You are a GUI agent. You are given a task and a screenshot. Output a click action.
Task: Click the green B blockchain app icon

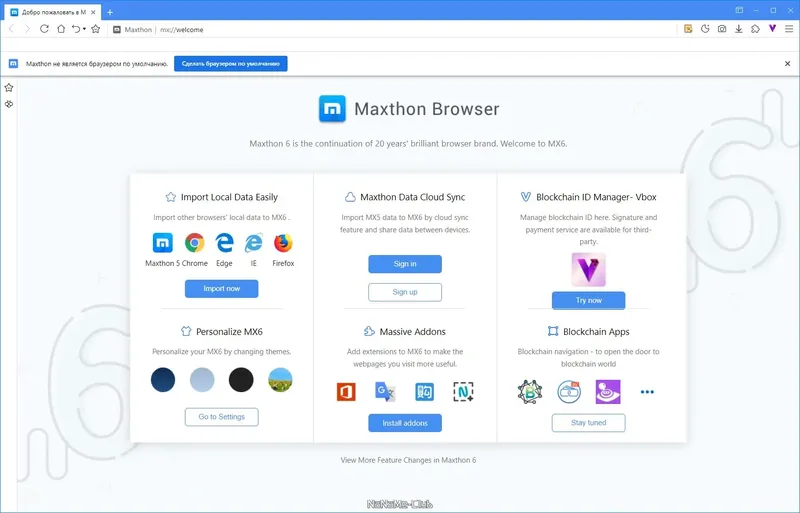coord(530,392)
